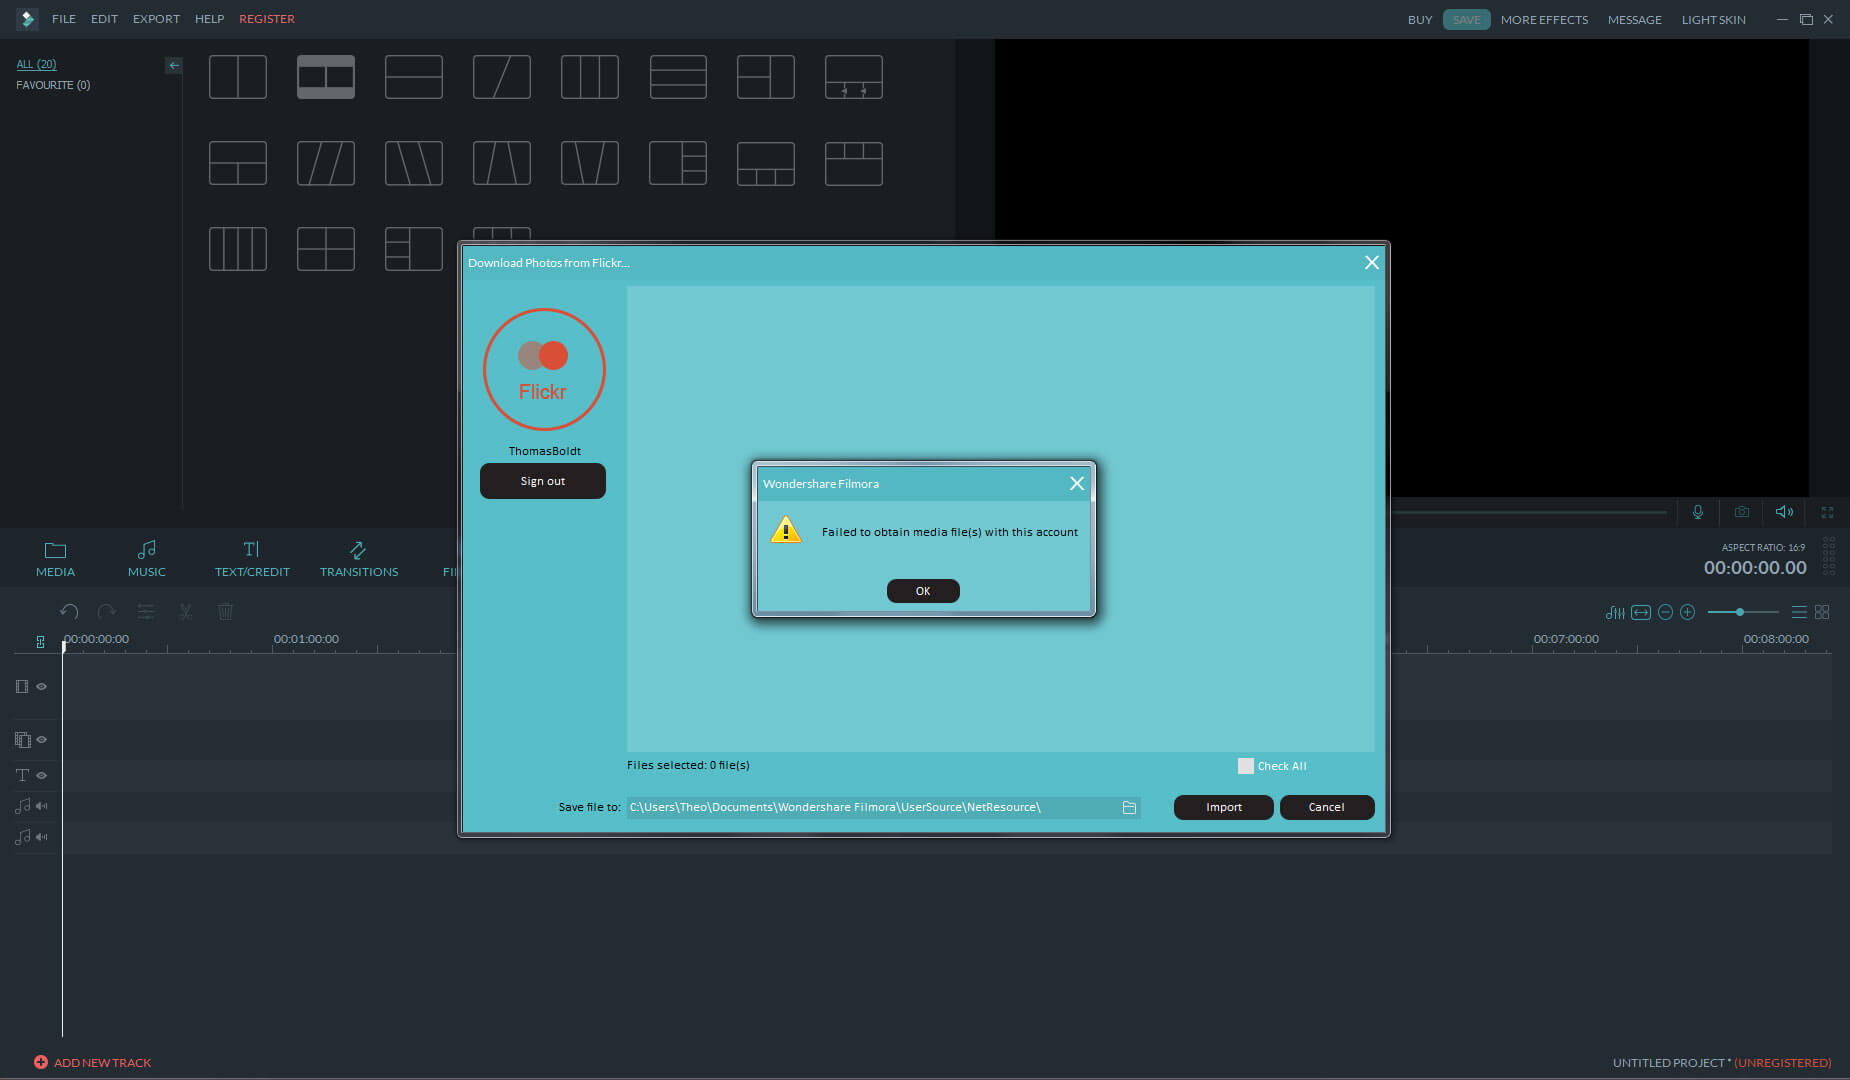Sign out of the Flickr account
This screenshot has height=1080, width=1850.
click(543, 481)
